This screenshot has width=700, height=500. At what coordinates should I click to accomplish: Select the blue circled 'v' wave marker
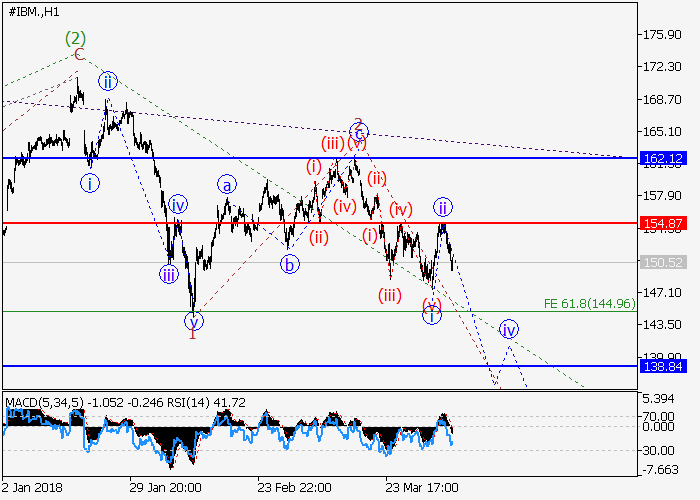tap(193, 321)
